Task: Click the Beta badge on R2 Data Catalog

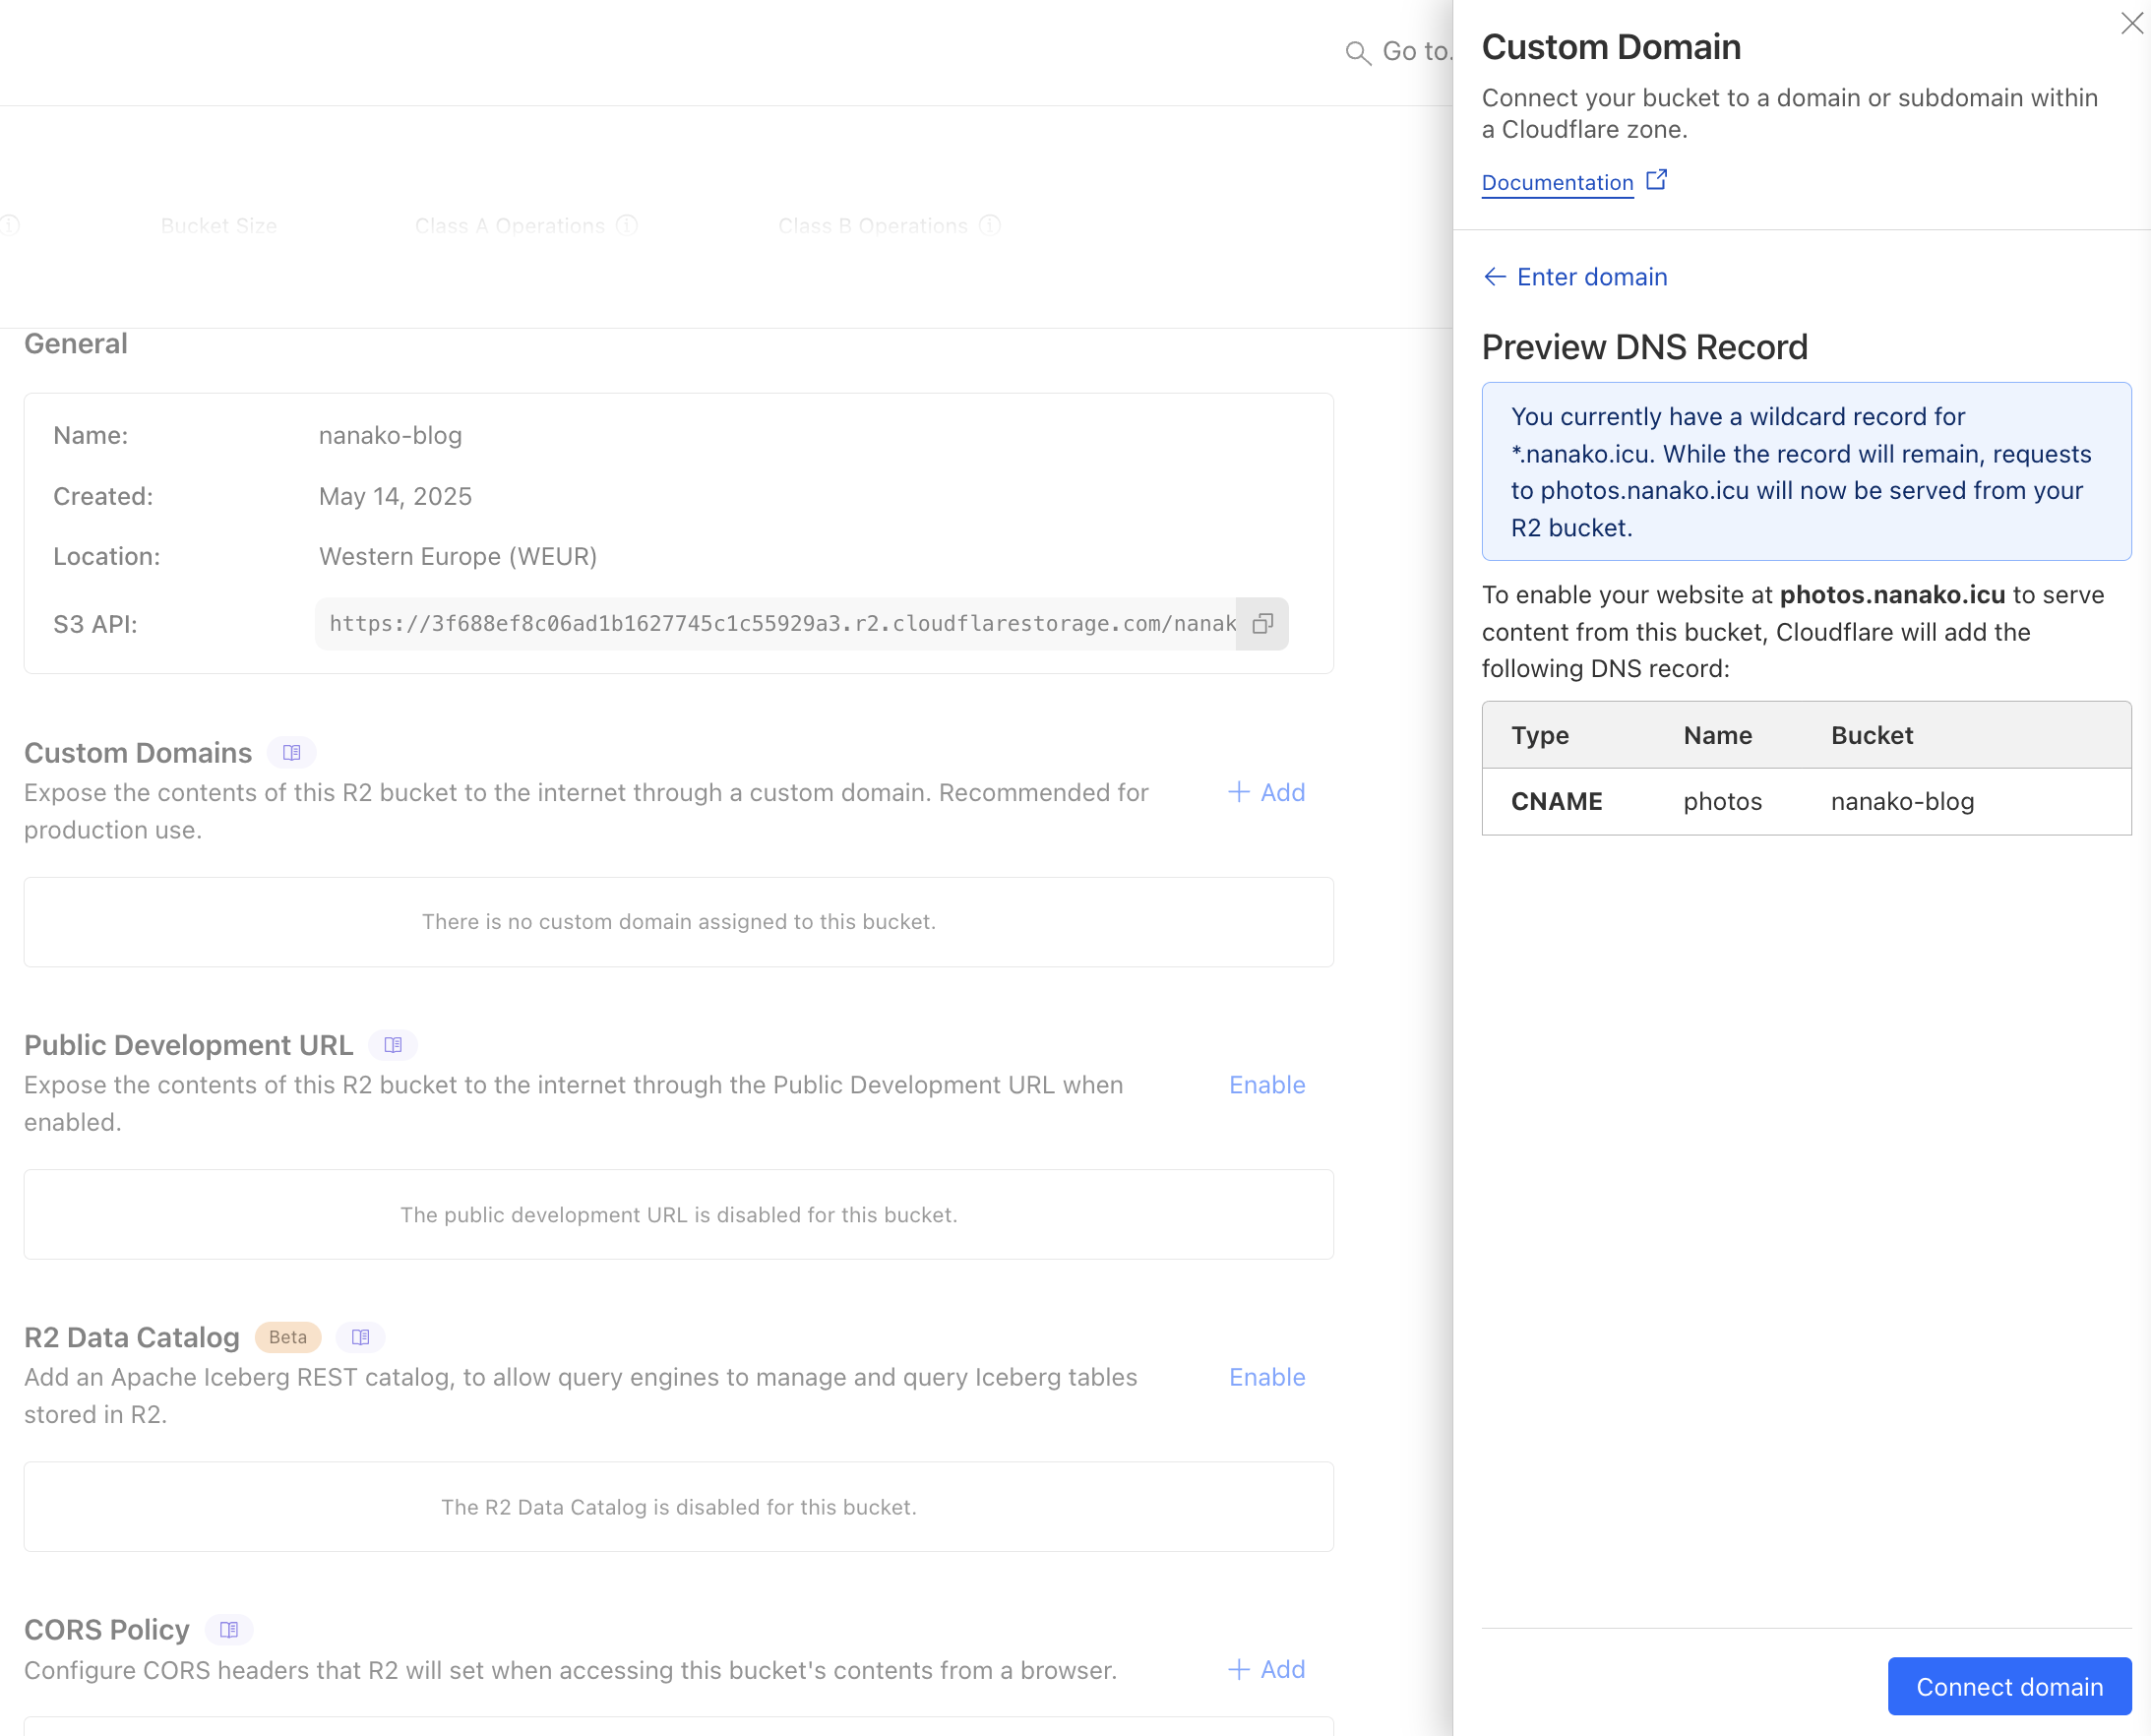Action: click(288, 1337)
